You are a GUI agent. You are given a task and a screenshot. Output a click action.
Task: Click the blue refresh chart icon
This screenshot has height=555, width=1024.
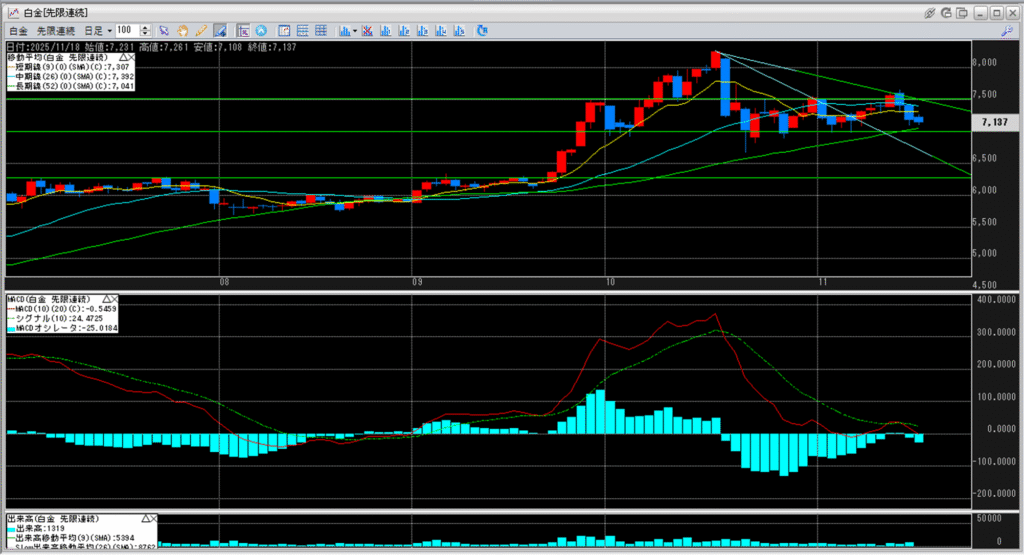[481, 31]
